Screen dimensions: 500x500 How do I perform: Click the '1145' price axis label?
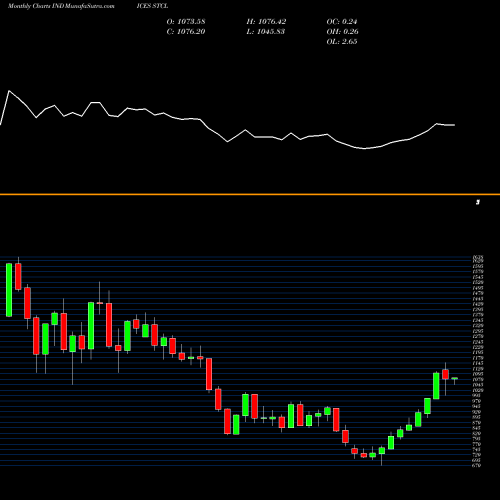click(x=477, y=363)
